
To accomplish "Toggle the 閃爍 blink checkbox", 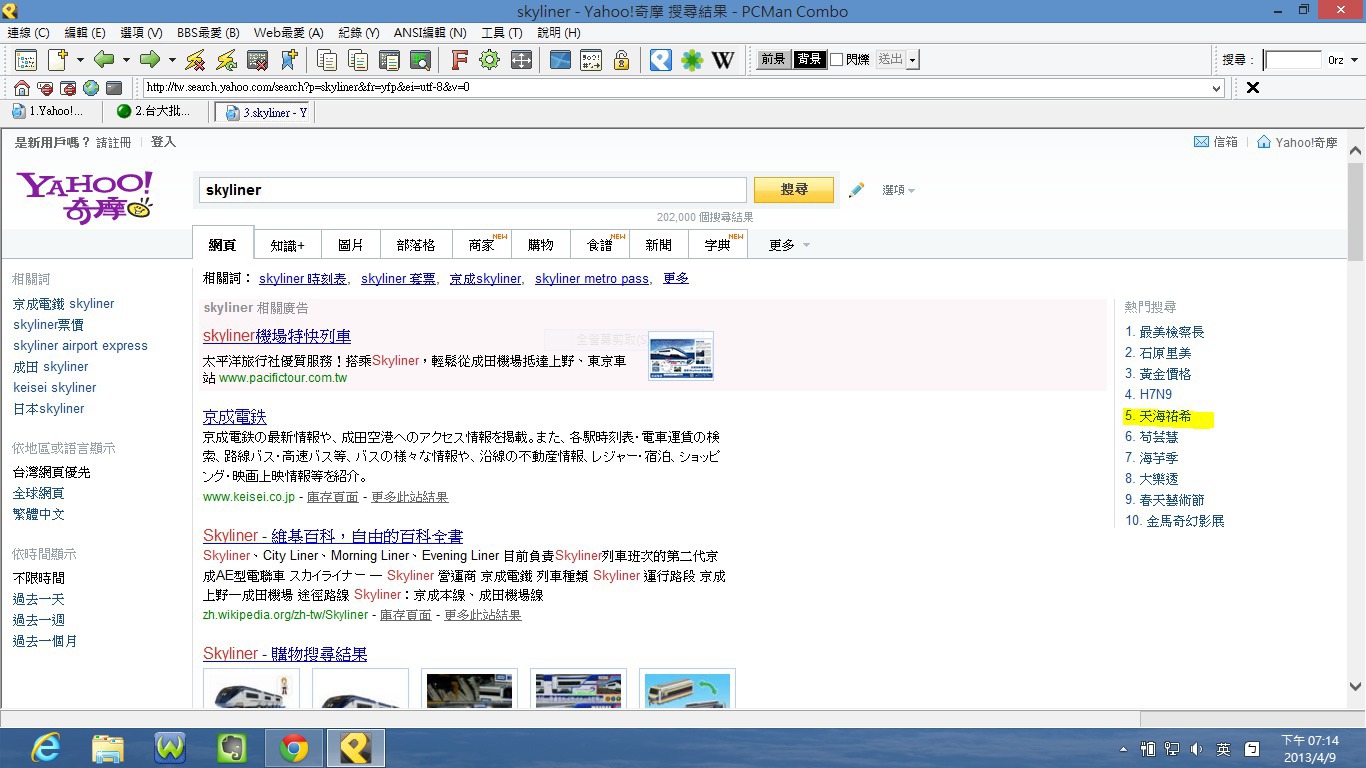I will click(x=837, y=60).
